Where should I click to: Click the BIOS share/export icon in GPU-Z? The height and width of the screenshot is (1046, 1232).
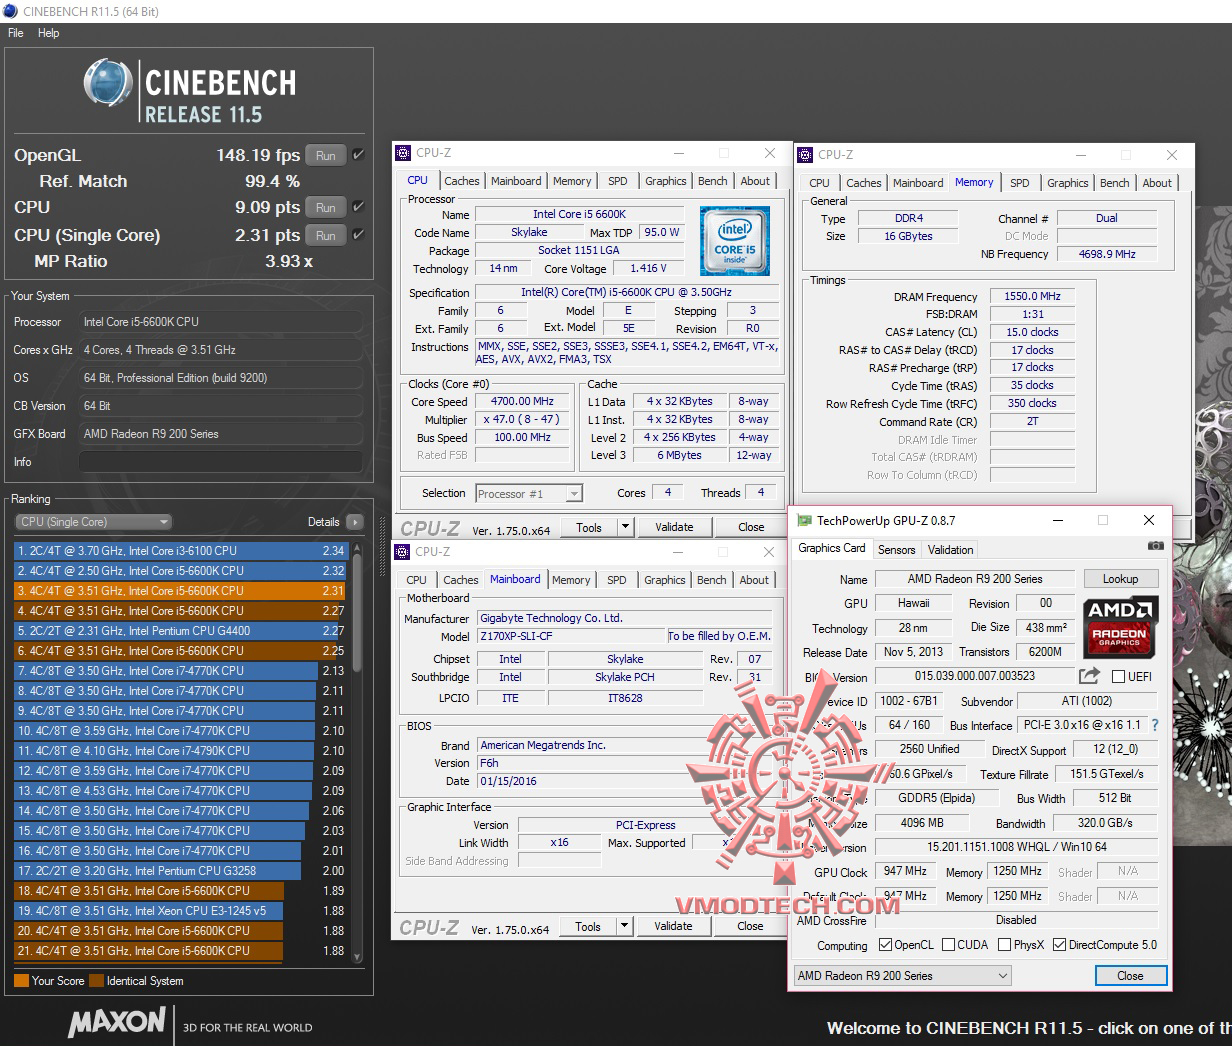(x=1089, y=676)
